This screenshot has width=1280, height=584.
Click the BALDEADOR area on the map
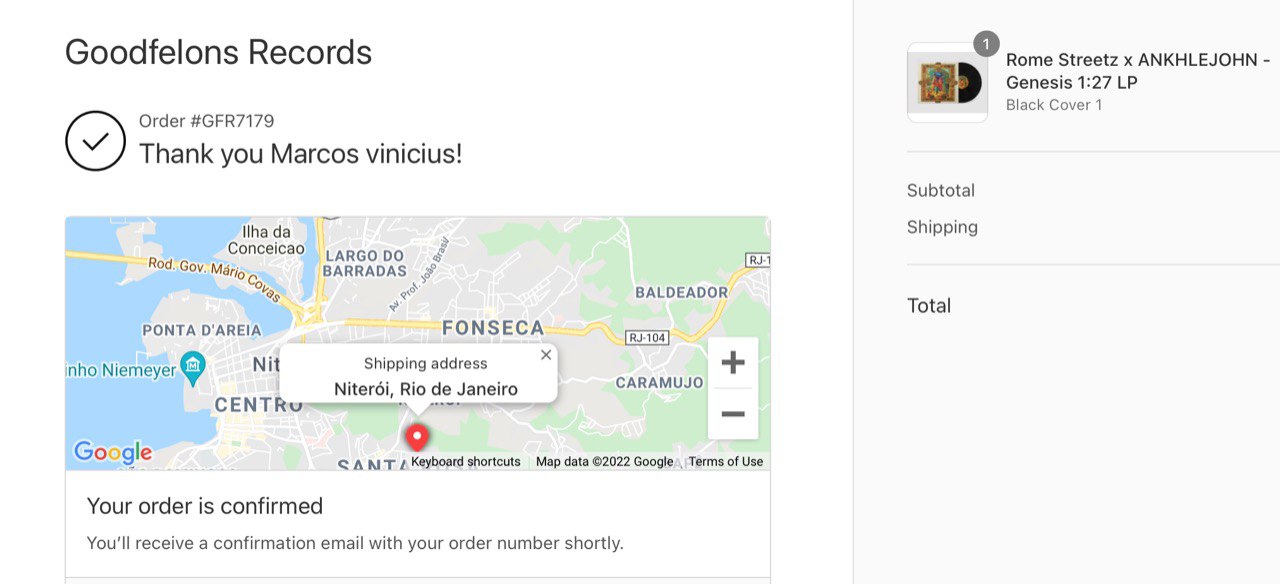click(x=682, y=292)
